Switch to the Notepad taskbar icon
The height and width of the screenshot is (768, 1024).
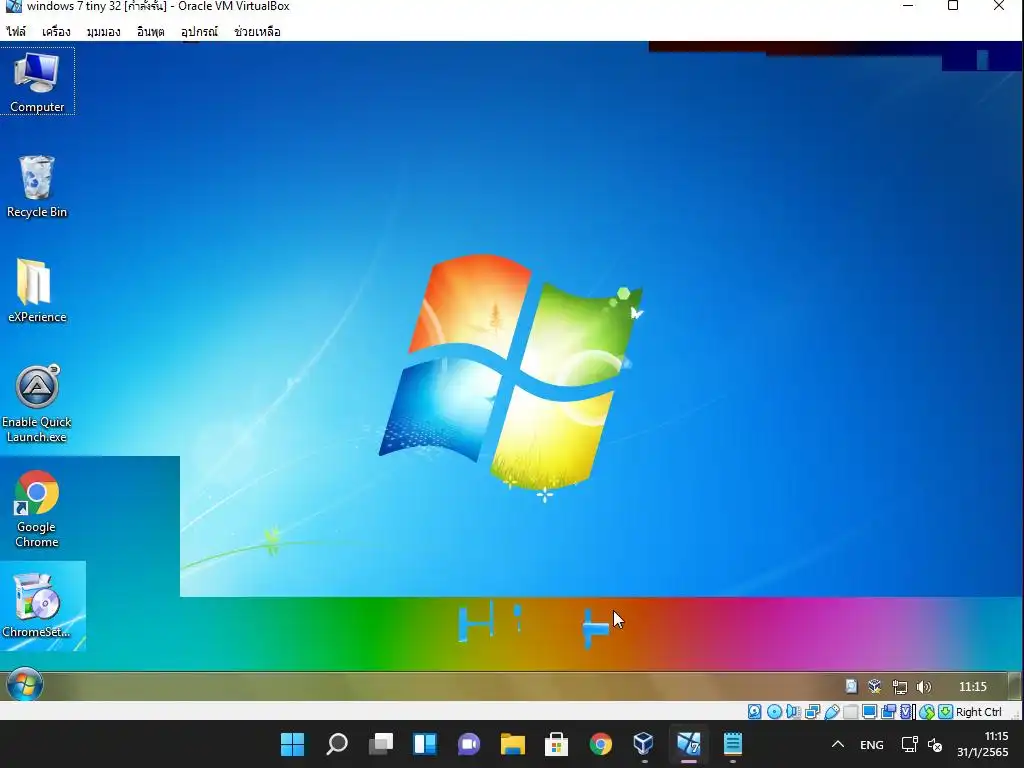[x=733, y=744]
